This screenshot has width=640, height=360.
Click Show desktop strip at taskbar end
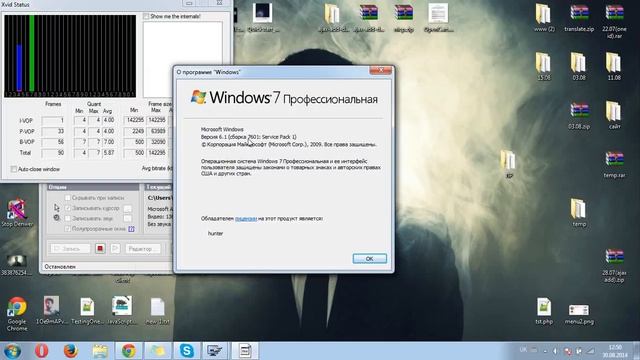point(637,351)
